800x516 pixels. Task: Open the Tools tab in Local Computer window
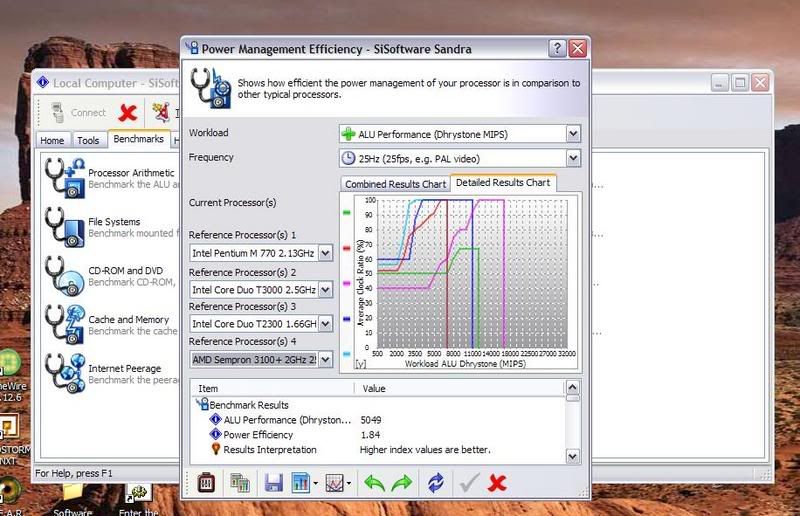tap(88, 140)
